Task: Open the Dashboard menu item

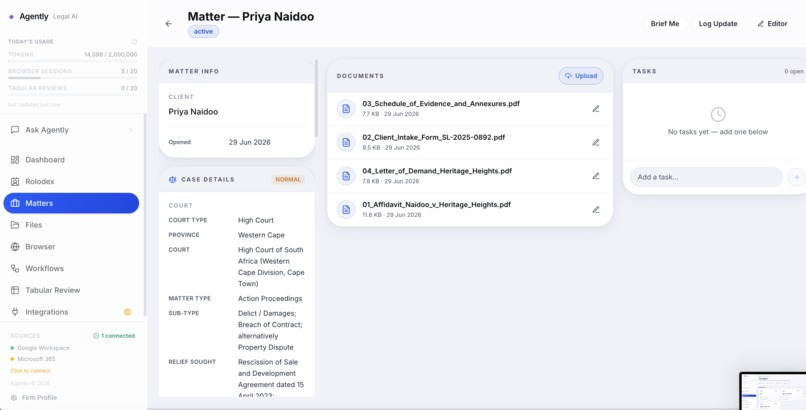Action: pos(71,160)
